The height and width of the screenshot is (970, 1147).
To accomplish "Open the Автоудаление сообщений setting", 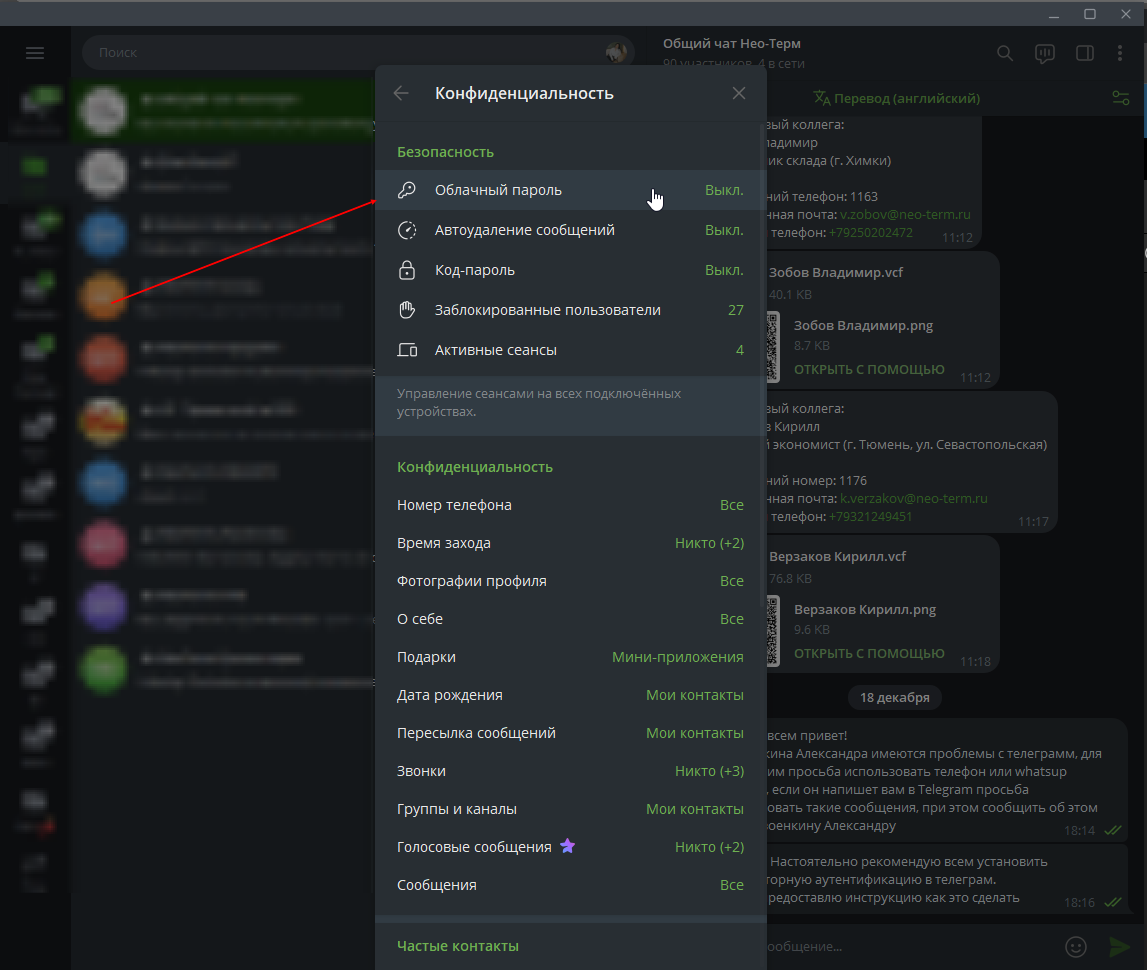I will coord(571,230).
